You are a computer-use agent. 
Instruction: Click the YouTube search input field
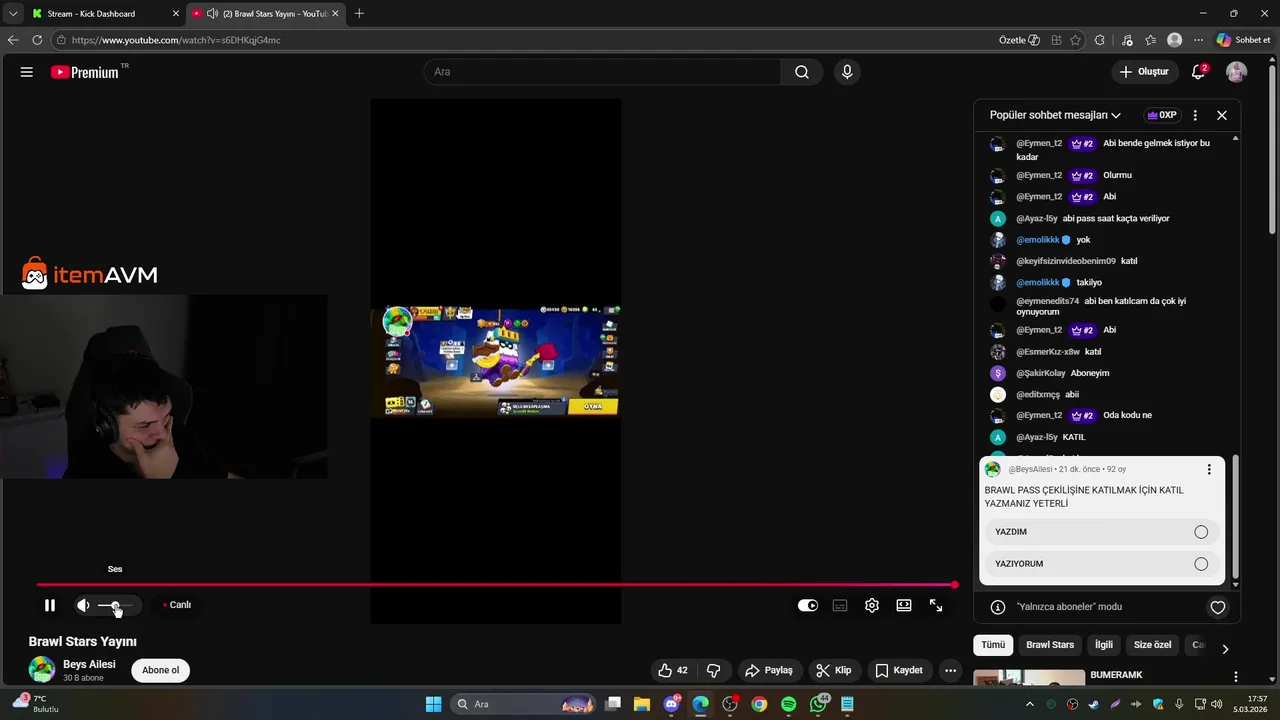[x=603, y=72]
